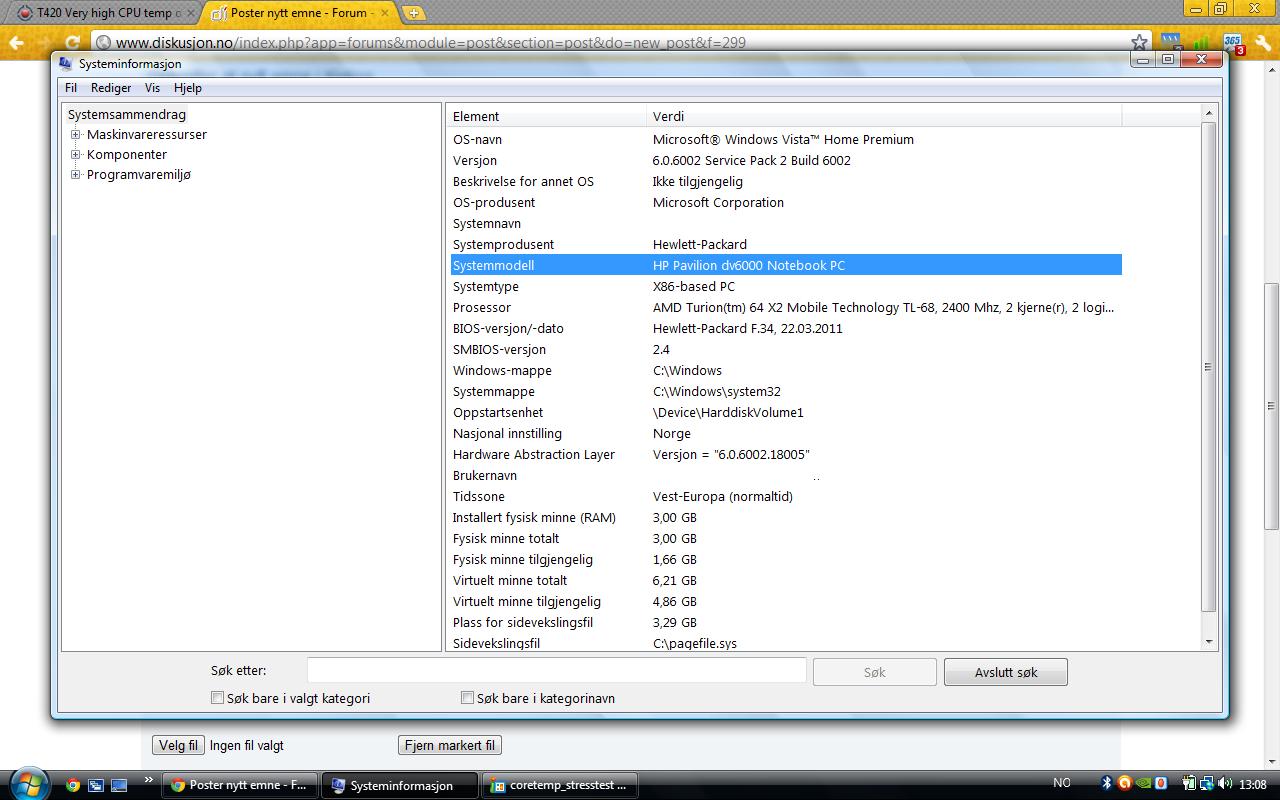1280x800 pixels.
Task: Click the Systeminformasjon taskbar button
Action: coord(400,785)
